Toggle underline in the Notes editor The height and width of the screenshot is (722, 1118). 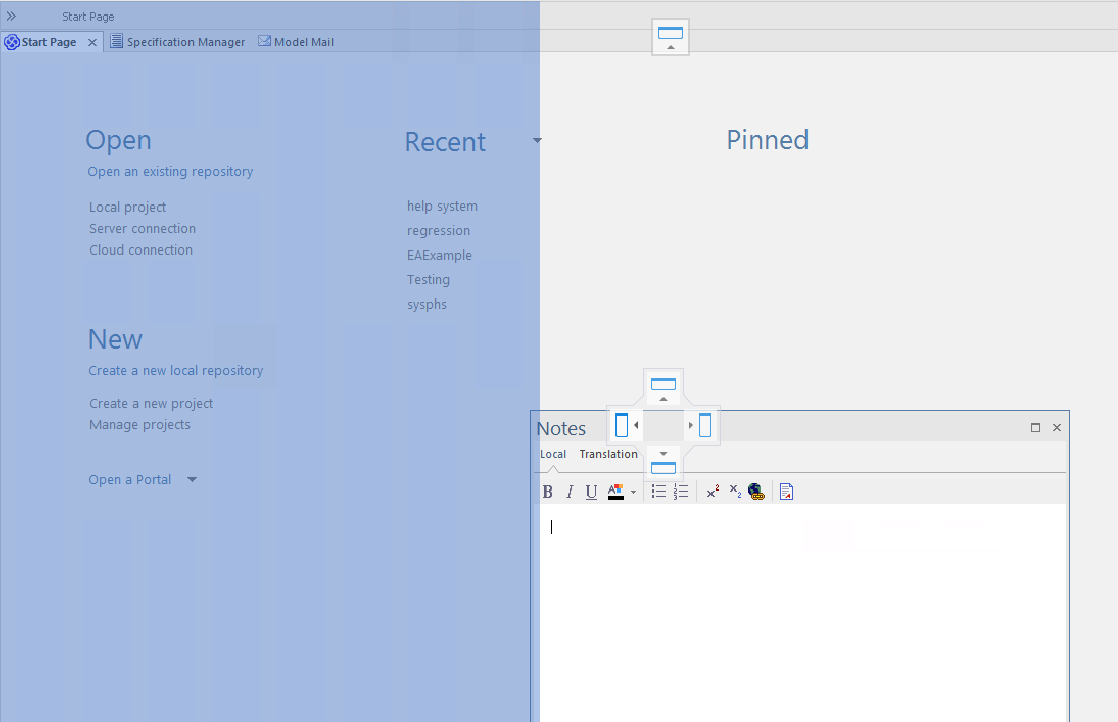[x=591, y=491]
